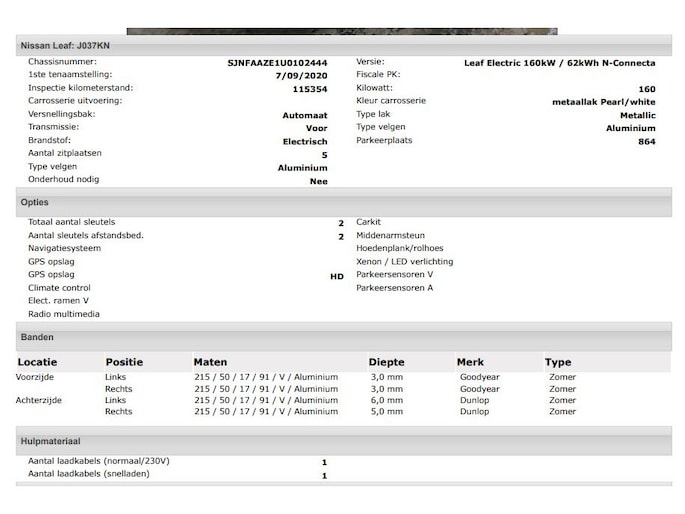Collapse the Hulpmateriaal section header
Image resolution: width=685 pixels, height=514 pixels.
coord(50,441)
